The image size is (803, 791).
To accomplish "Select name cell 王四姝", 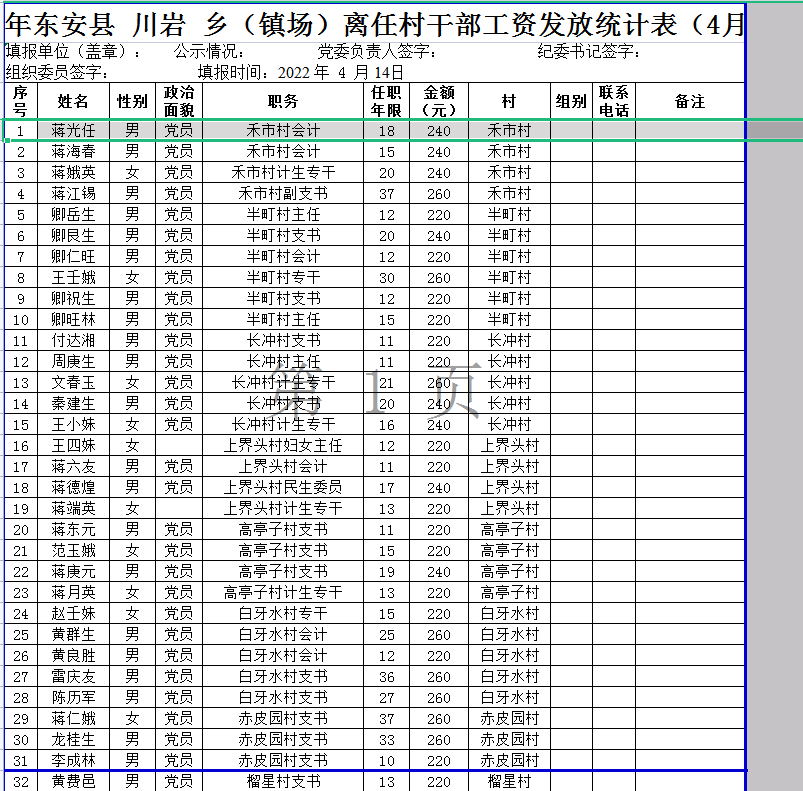I will [x=73, y=445].
